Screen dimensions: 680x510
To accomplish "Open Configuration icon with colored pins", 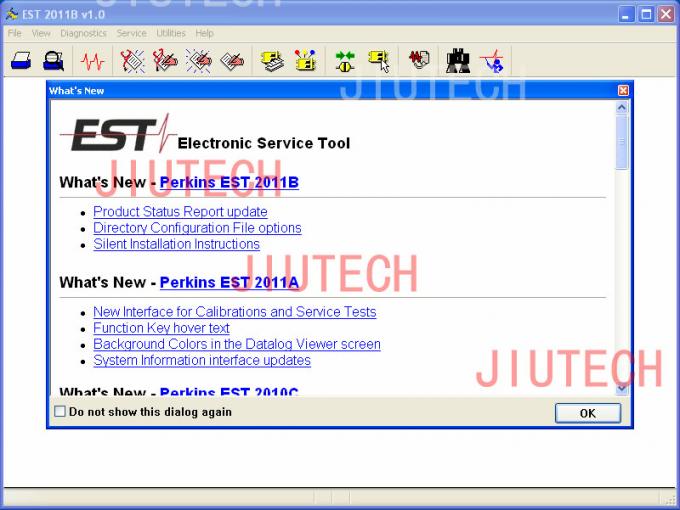I will point(305,61).
